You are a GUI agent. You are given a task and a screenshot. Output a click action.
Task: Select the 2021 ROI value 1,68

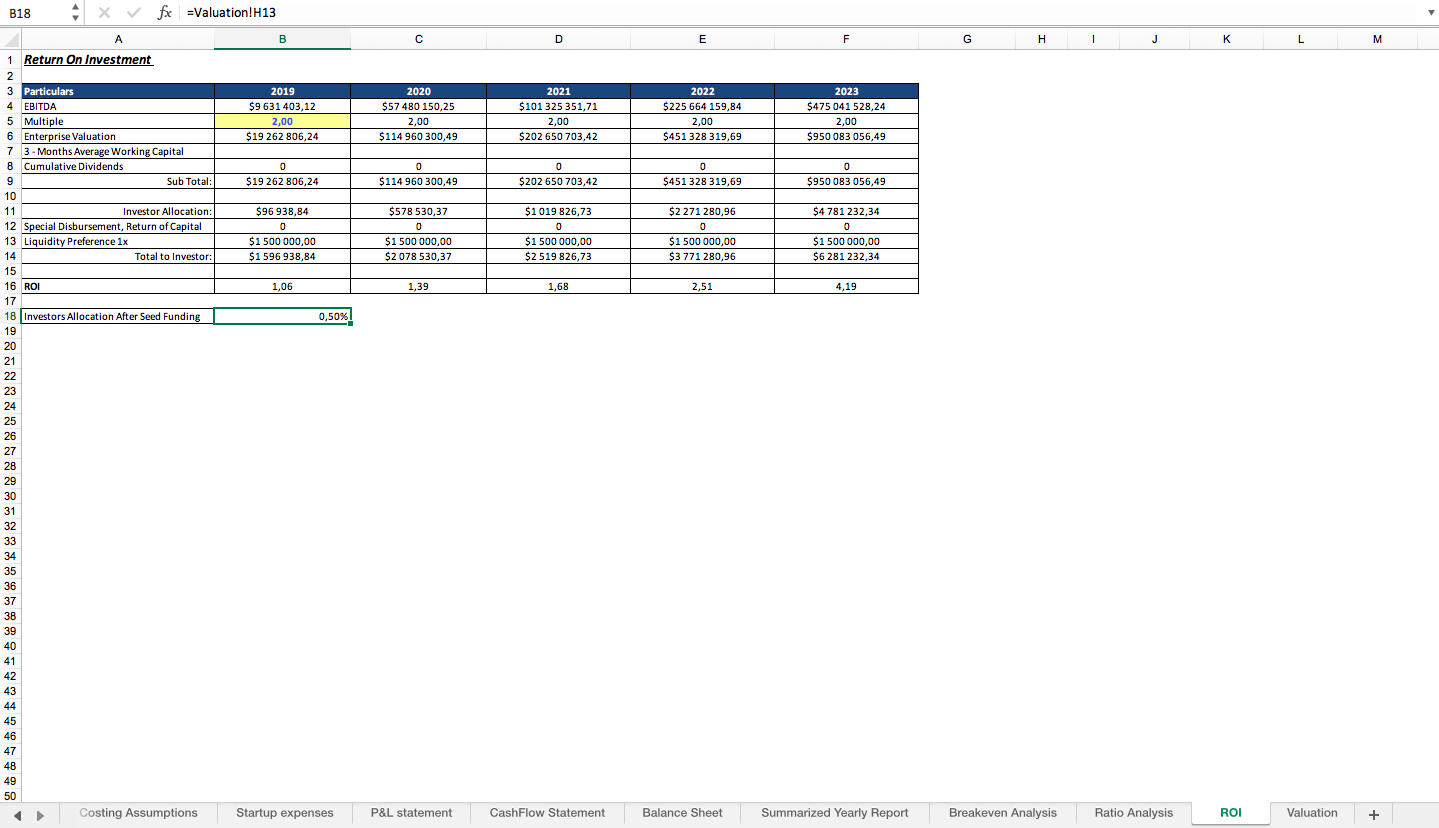click(x=558, y=286)
